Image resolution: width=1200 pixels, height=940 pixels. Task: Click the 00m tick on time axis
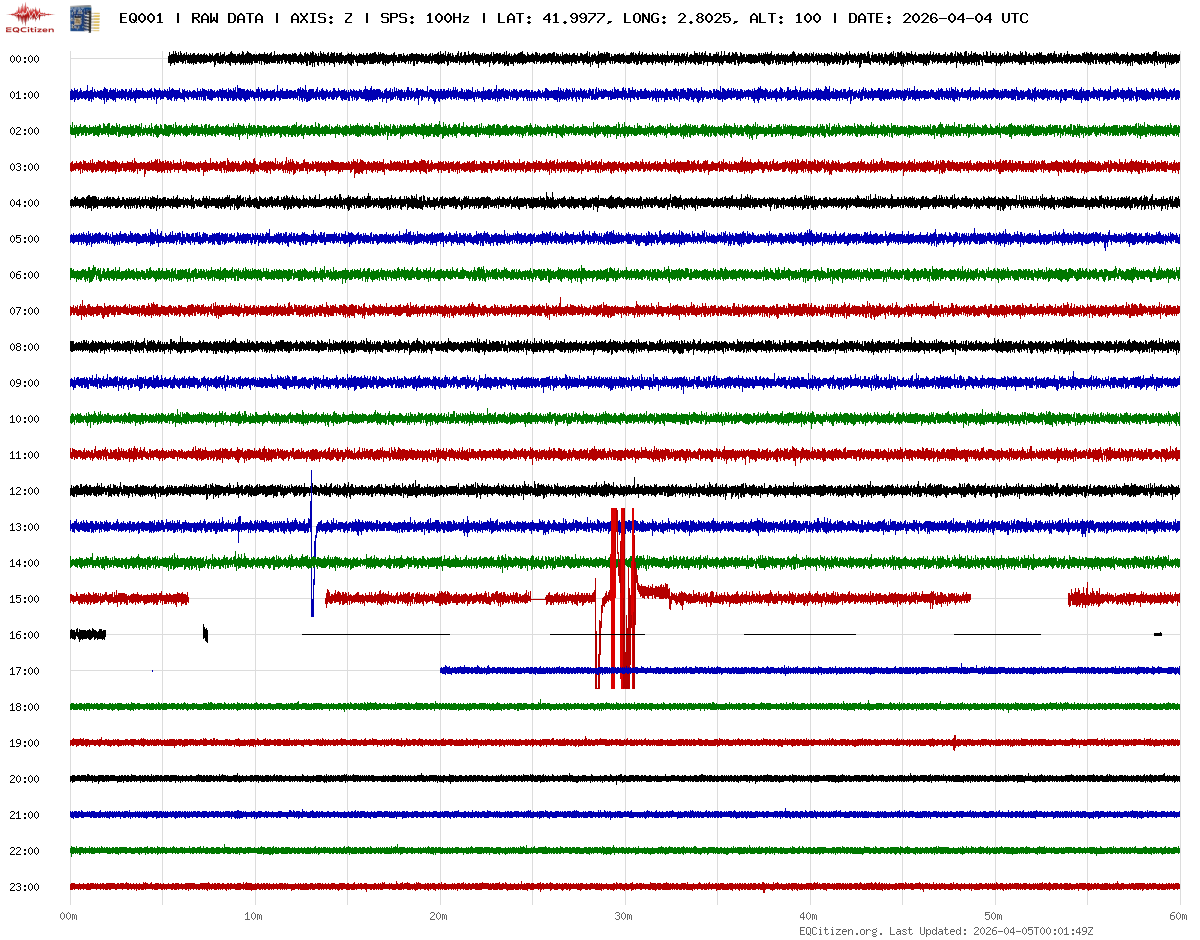(70, 916)
